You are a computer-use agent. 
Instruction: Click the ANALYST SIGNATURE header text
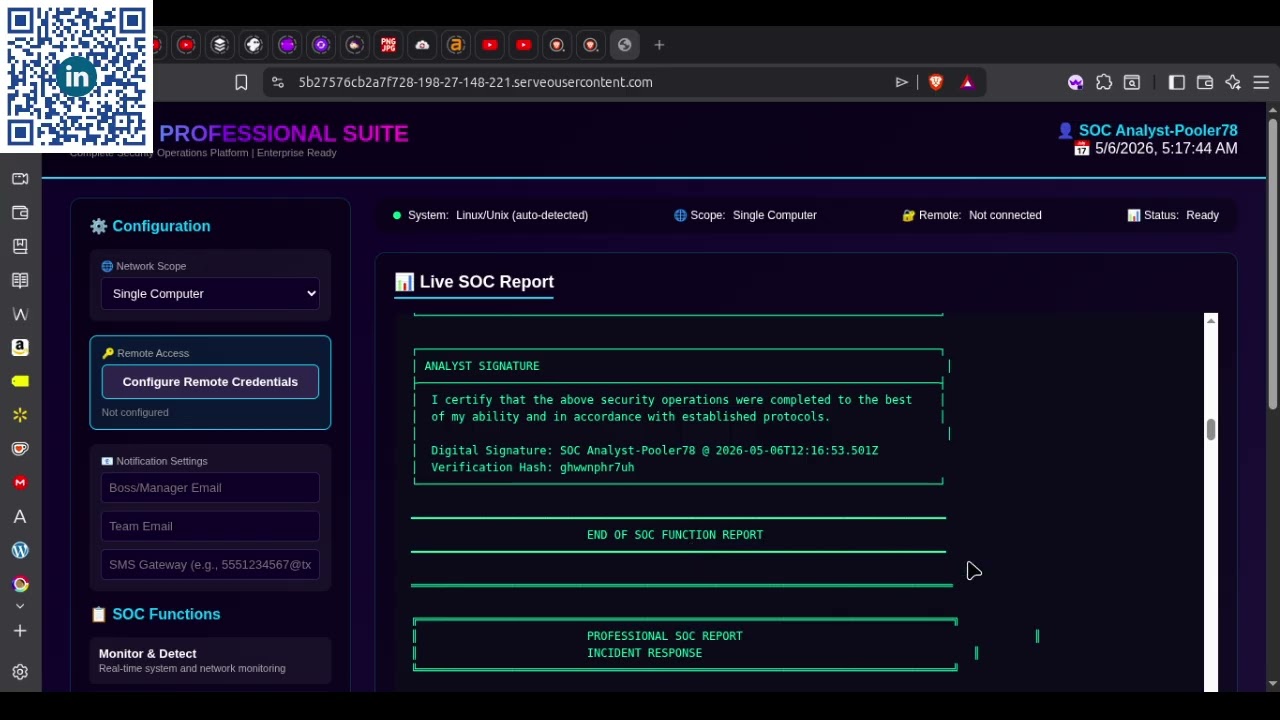coord(482,366)
